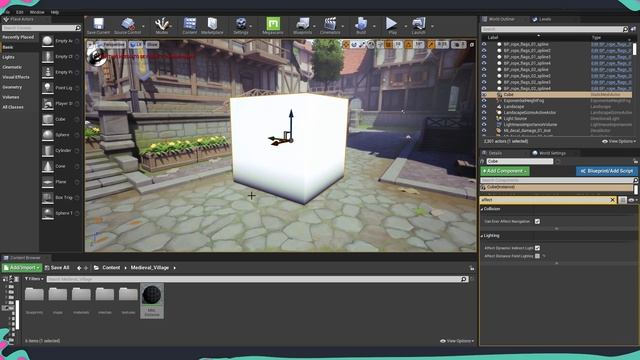Select Player Start in Place Actors list
Screen dimensions: 640x360
coord(60,104)
